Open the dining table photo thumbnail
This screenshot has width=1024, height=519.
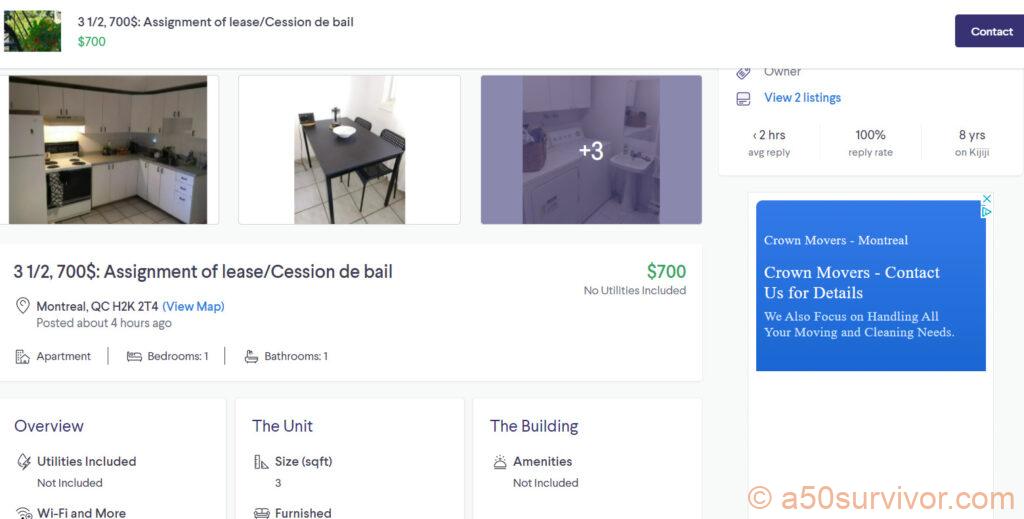click(349, 150)
